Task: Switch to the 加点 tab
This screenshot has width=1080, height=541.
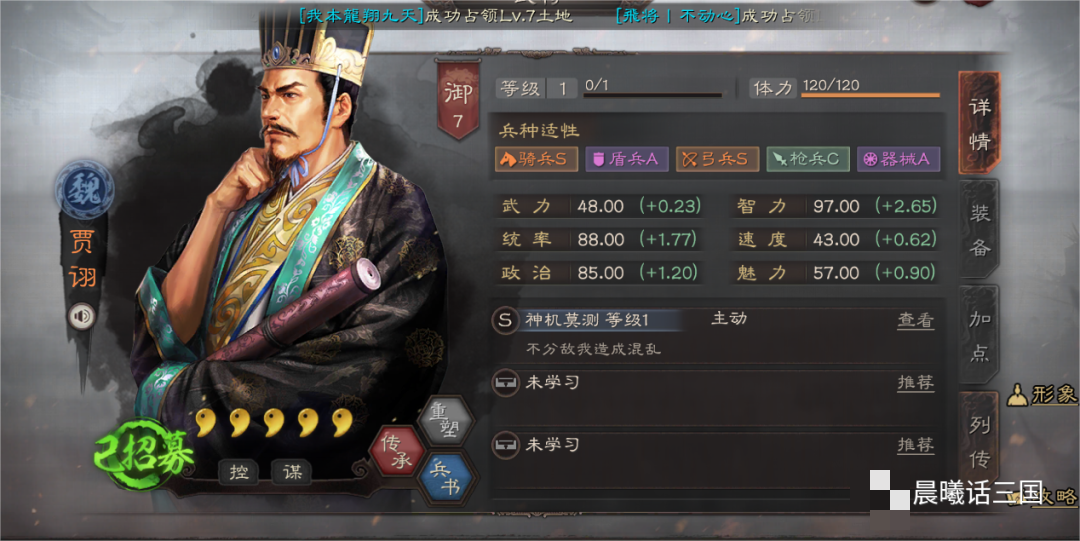Action: (x=980, y=335)
